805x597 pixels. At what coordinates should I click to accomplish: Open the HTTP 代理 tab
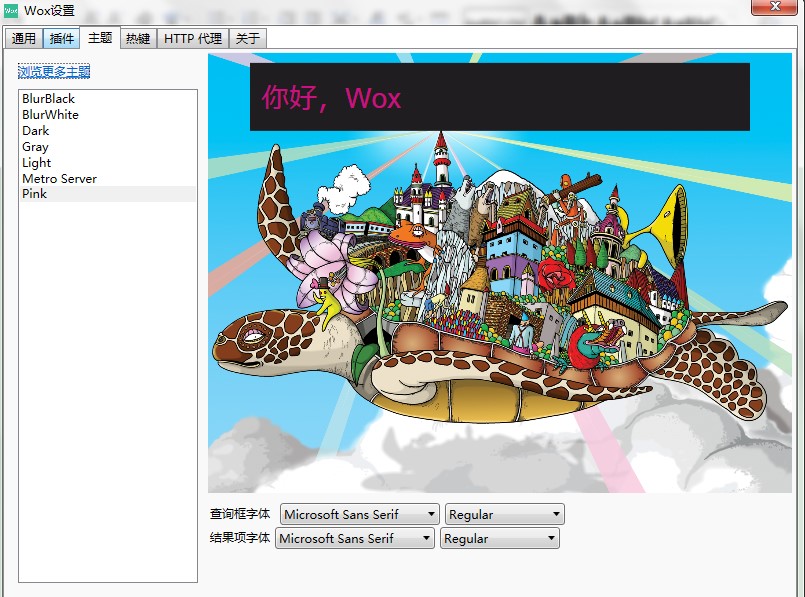pyautogui.click(x=189, y=38)
